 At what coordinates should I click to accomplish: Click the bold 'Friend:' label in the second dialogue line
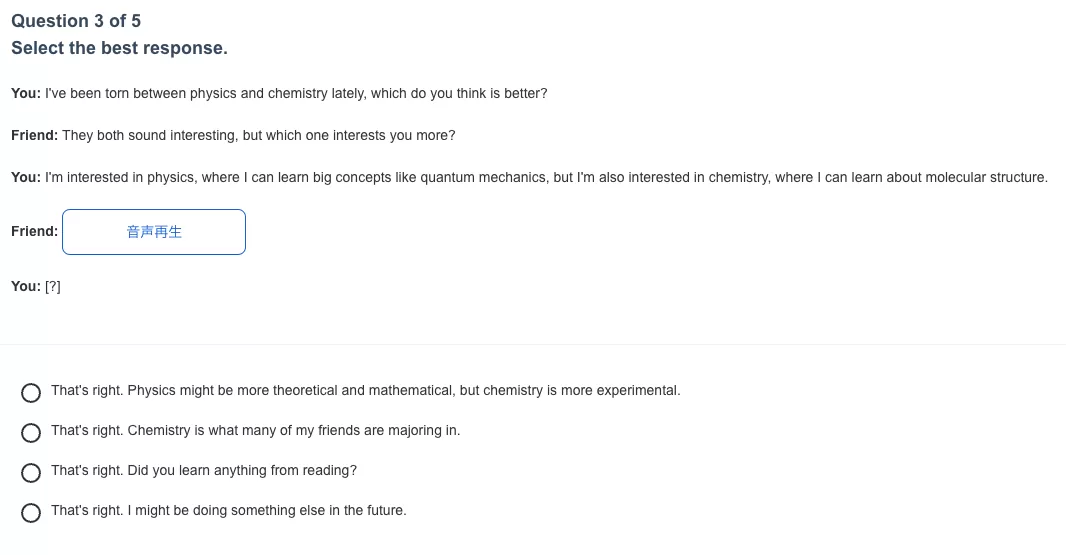point(35,135)
